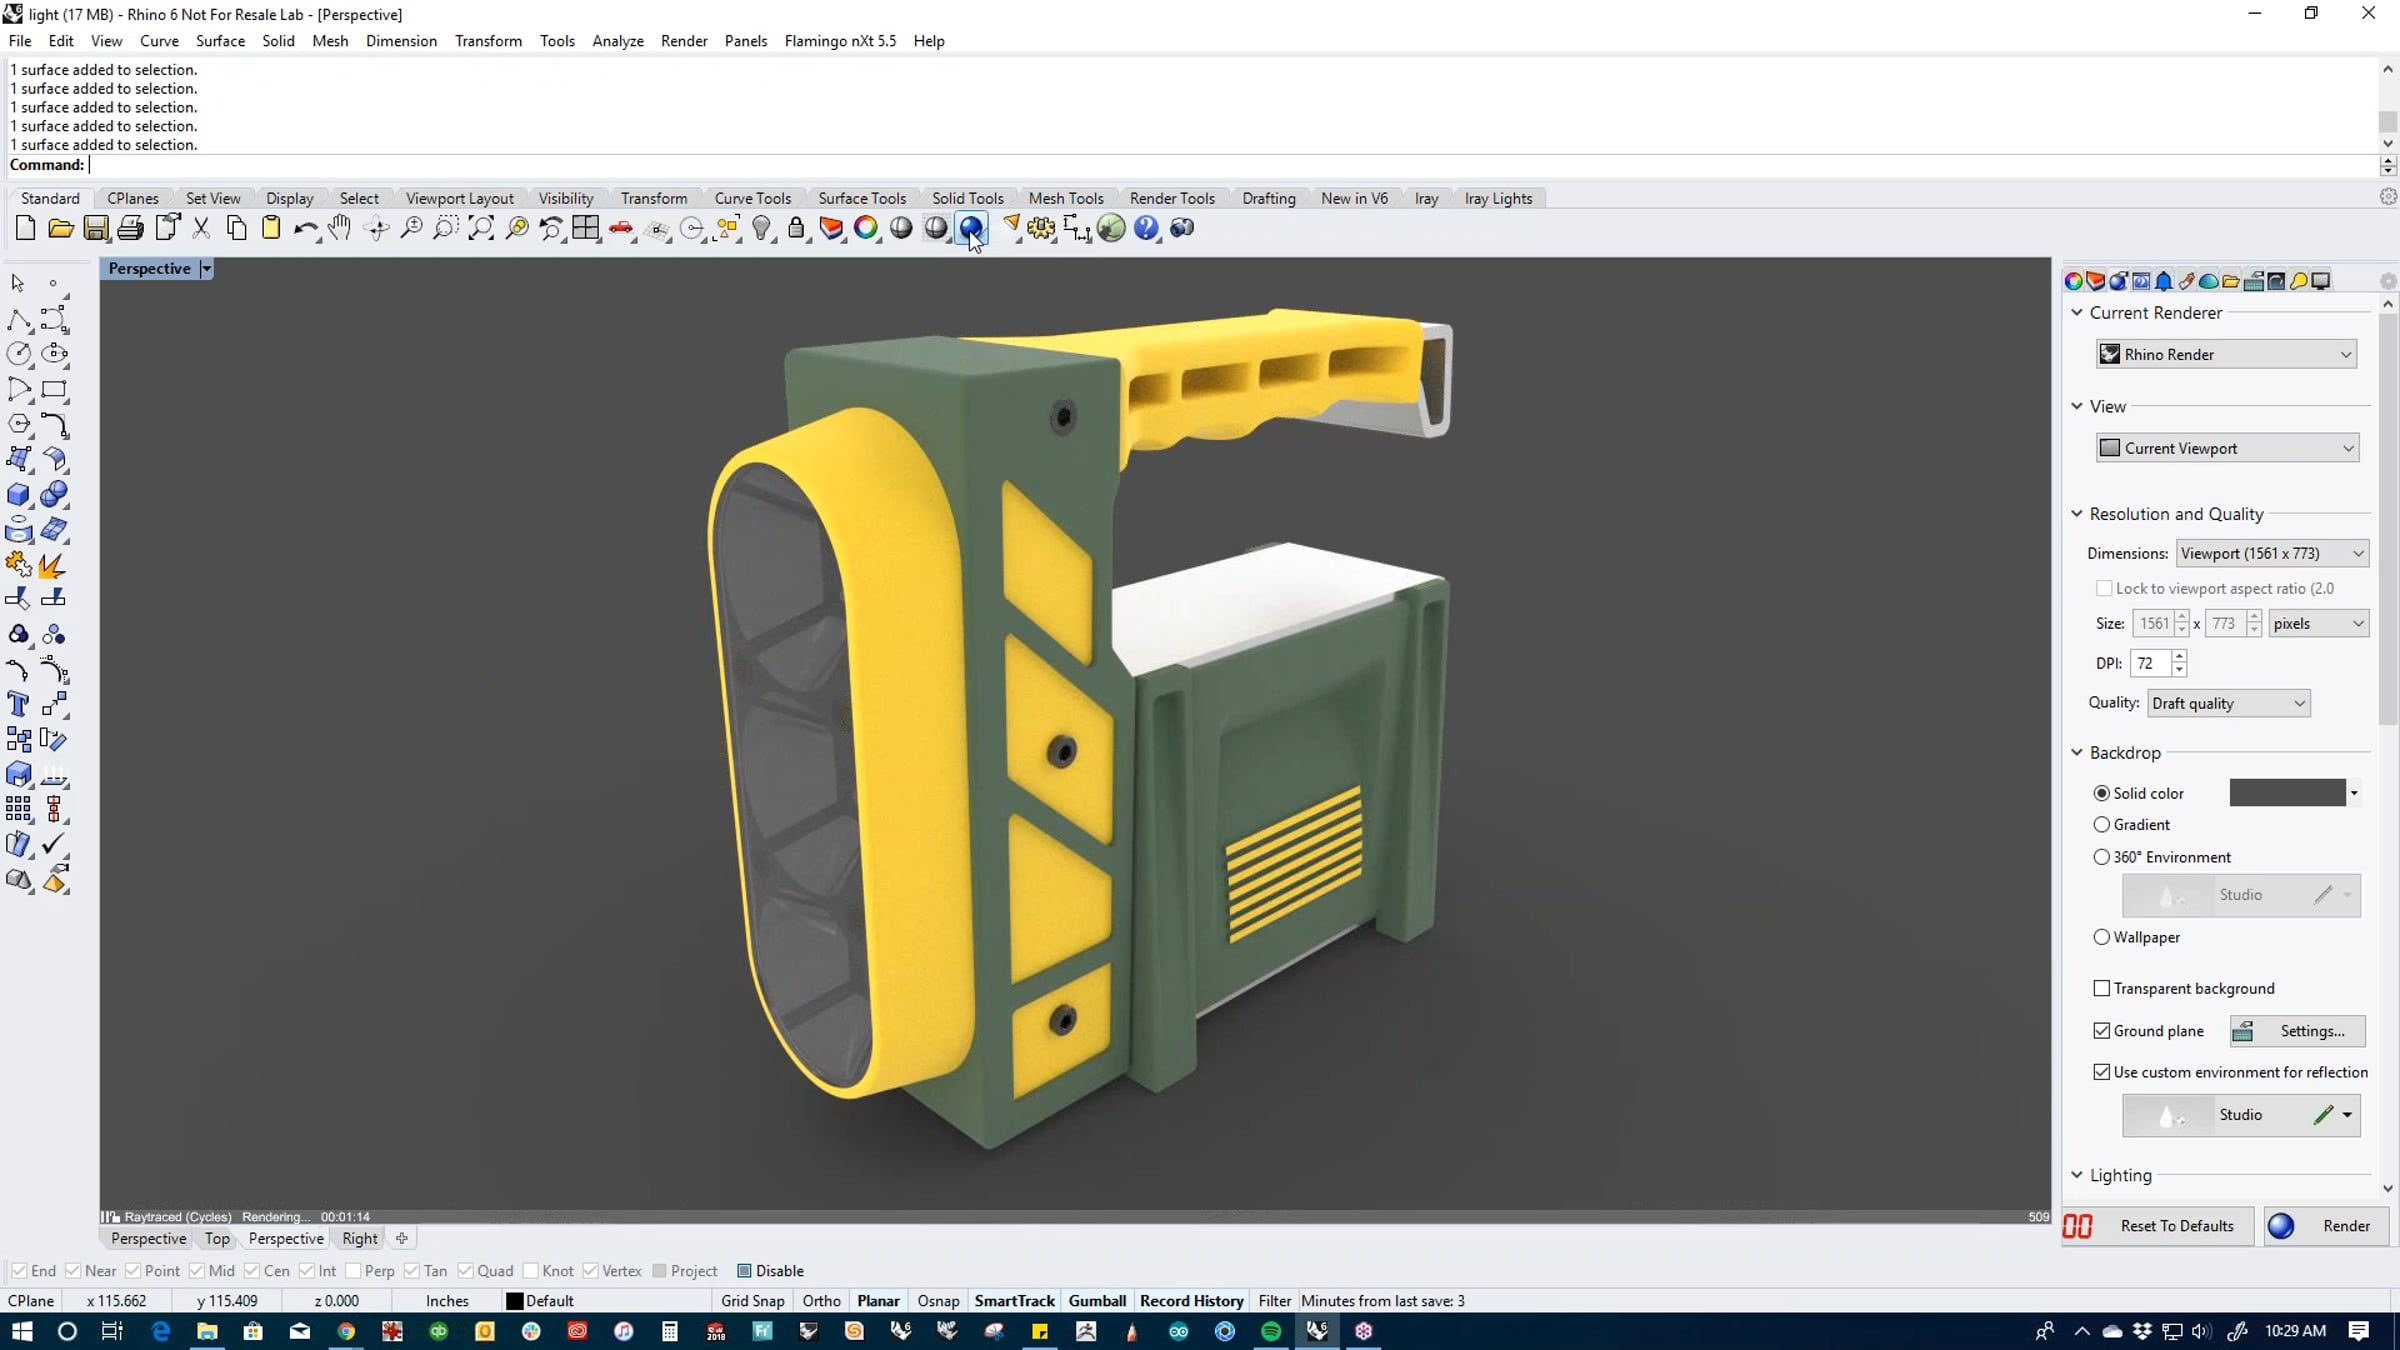Click the color wheel Object Properties icon
Viewport: 2400px width, 1350px height.
(x=866, y=228)
